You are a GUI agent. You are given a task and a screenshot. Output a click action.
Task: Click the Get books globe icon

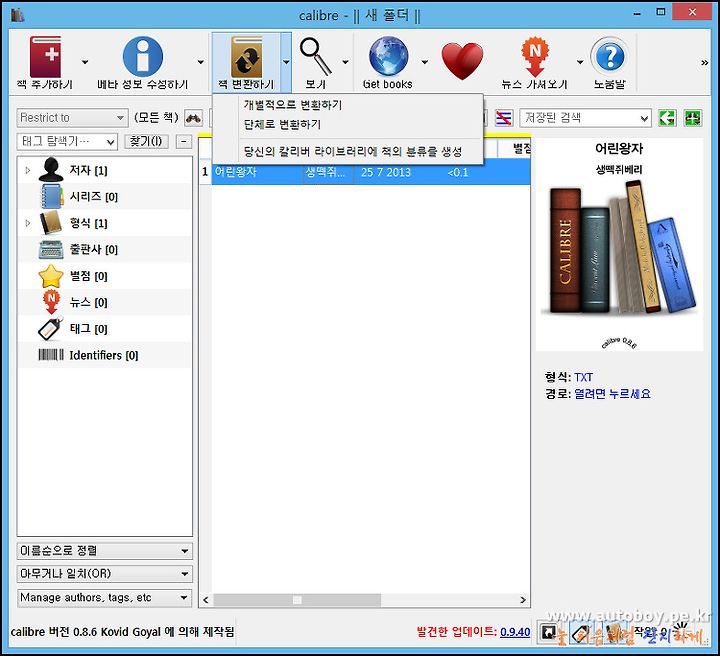[x=388, y=56]
